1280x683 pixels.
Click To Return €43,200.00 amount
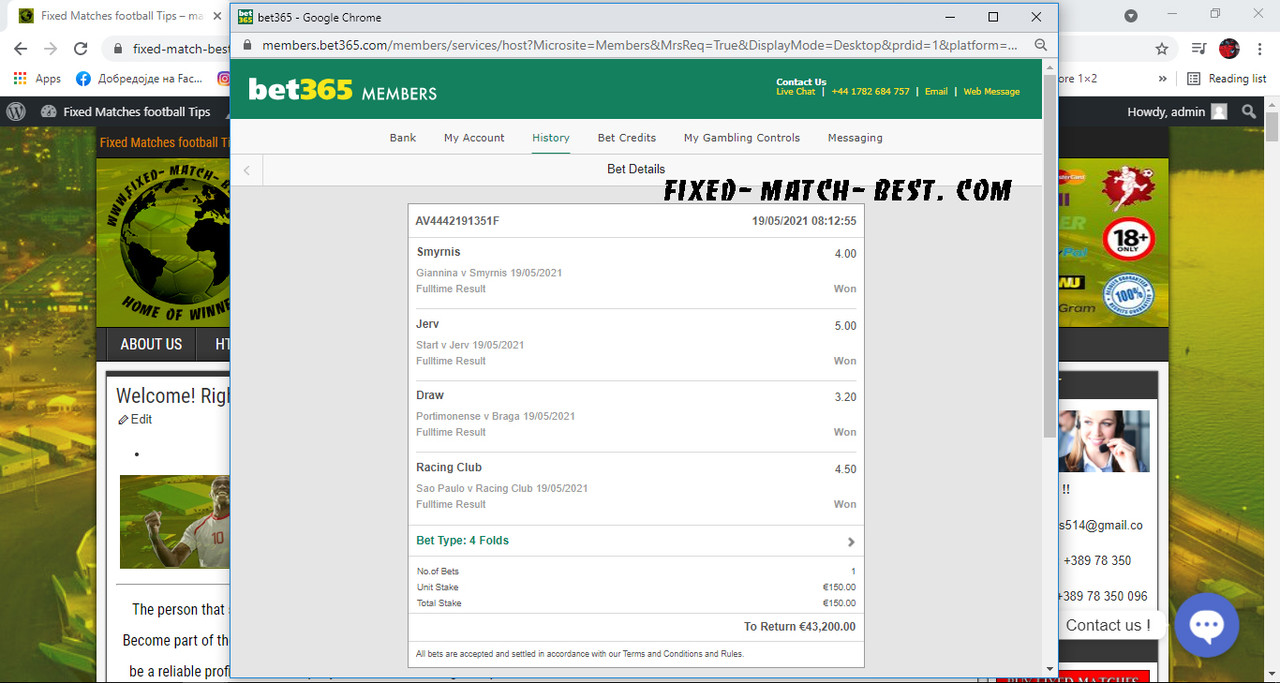[x=800, y=627]
